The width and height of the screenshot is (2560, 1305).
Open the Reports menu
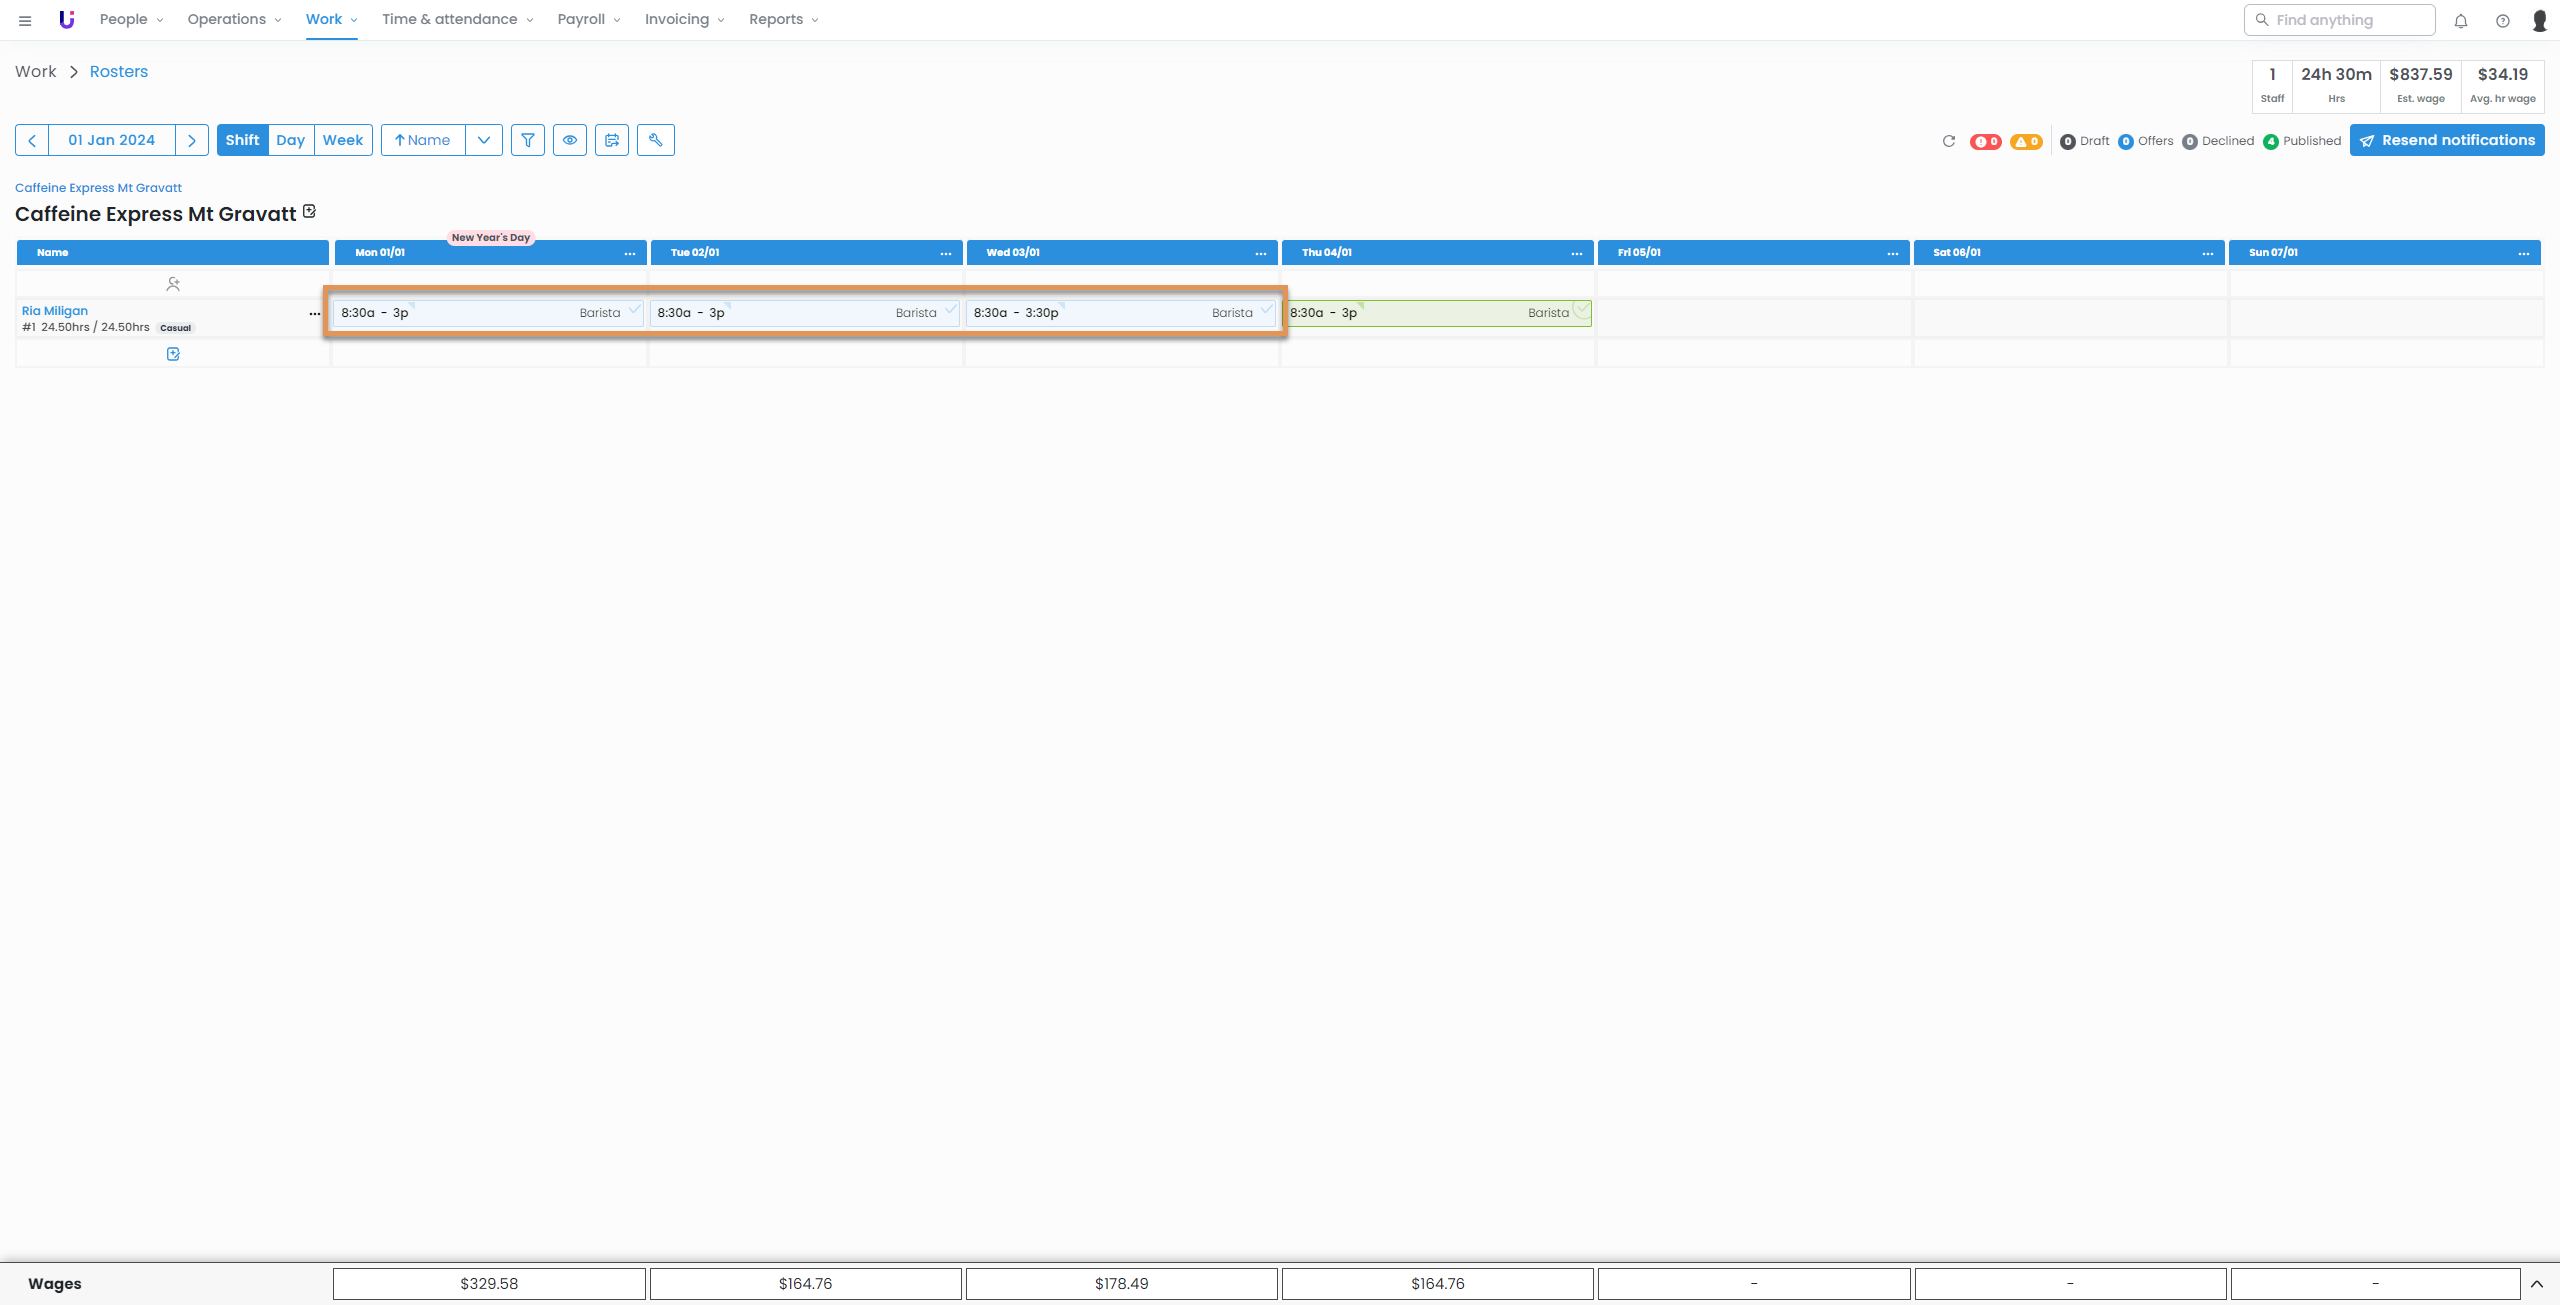coord(783,19)
